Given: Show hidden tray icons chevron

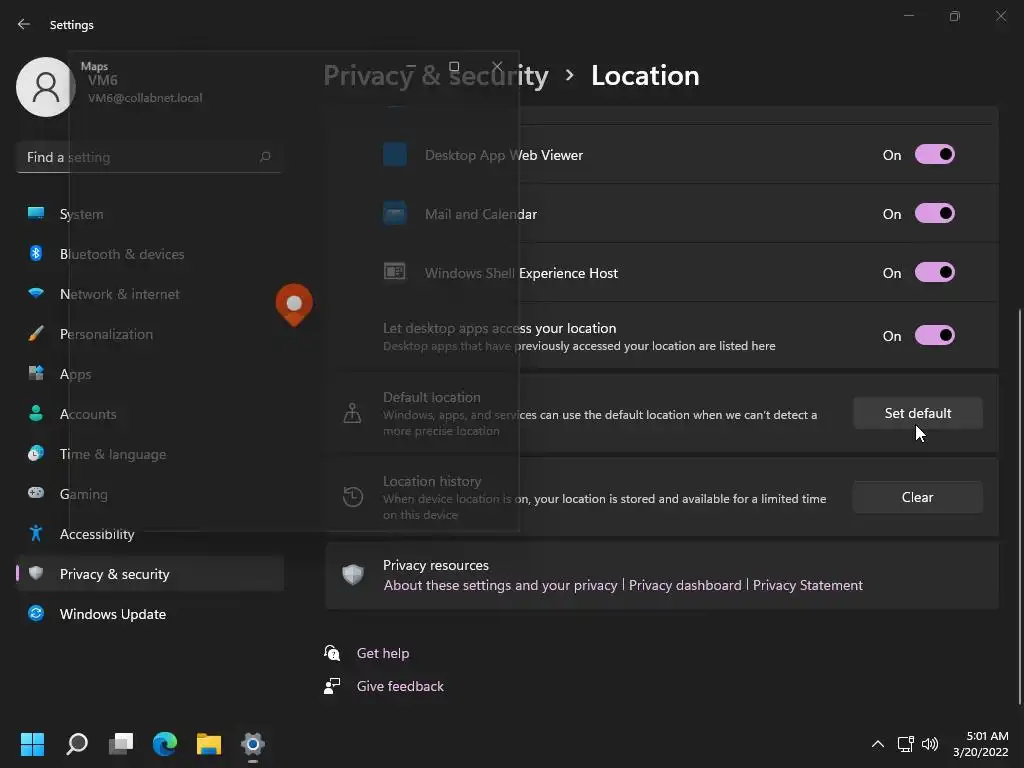Looking at the screenshot, I should pos(878,744).
